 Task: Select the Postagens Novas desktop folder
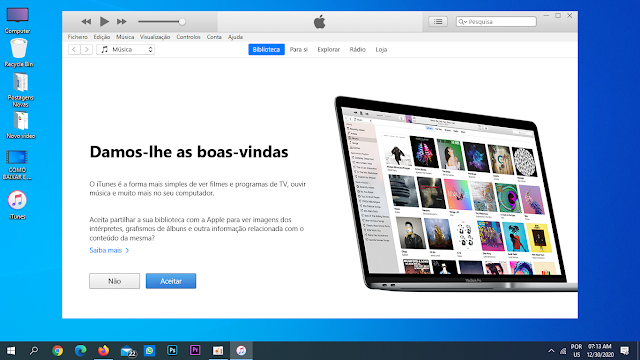point(20,90)
